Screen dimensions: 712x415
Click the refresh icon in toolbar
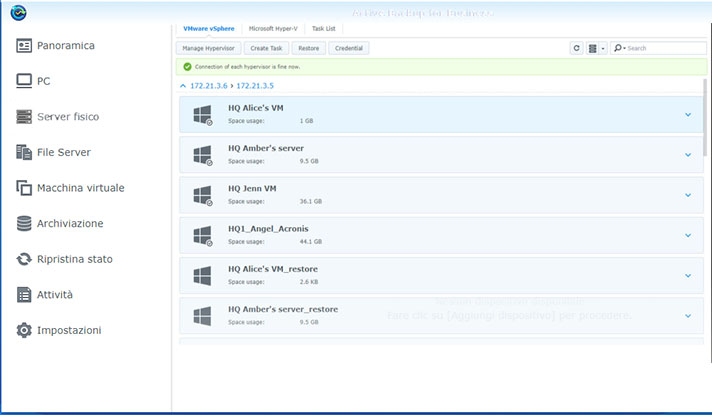(576, 48)
